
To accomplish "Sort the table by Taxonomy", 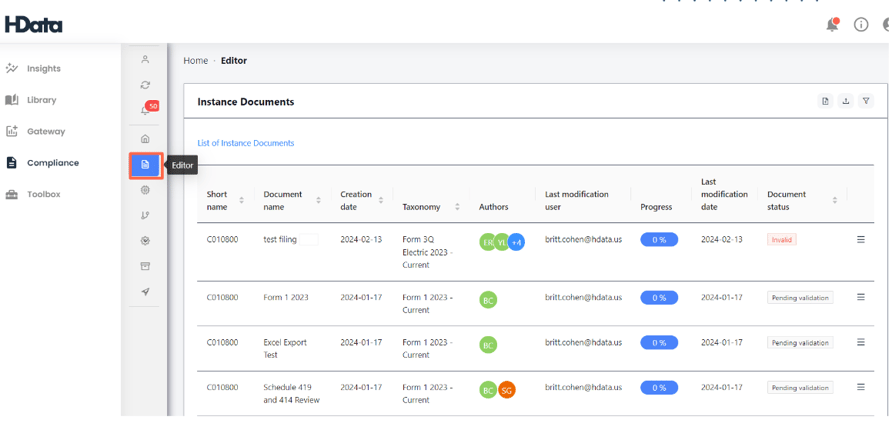I will pos(457,207).
